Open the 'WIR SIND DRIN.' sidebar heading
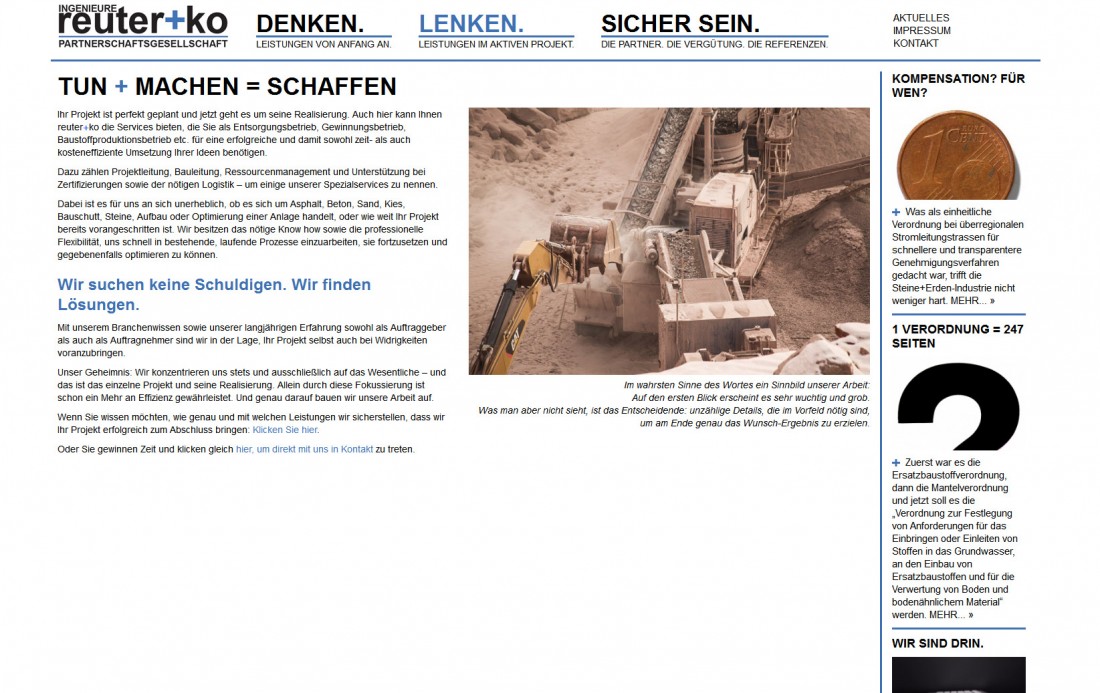The image size is (1100, 693). [x=938, y=643]
